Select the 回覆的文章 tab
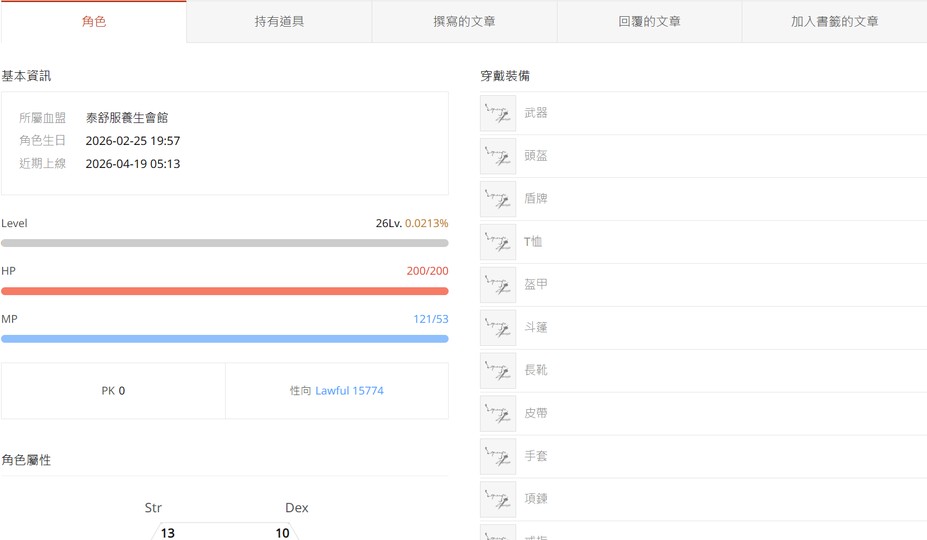This screenshot has height=540, width=927. point(649,21)
